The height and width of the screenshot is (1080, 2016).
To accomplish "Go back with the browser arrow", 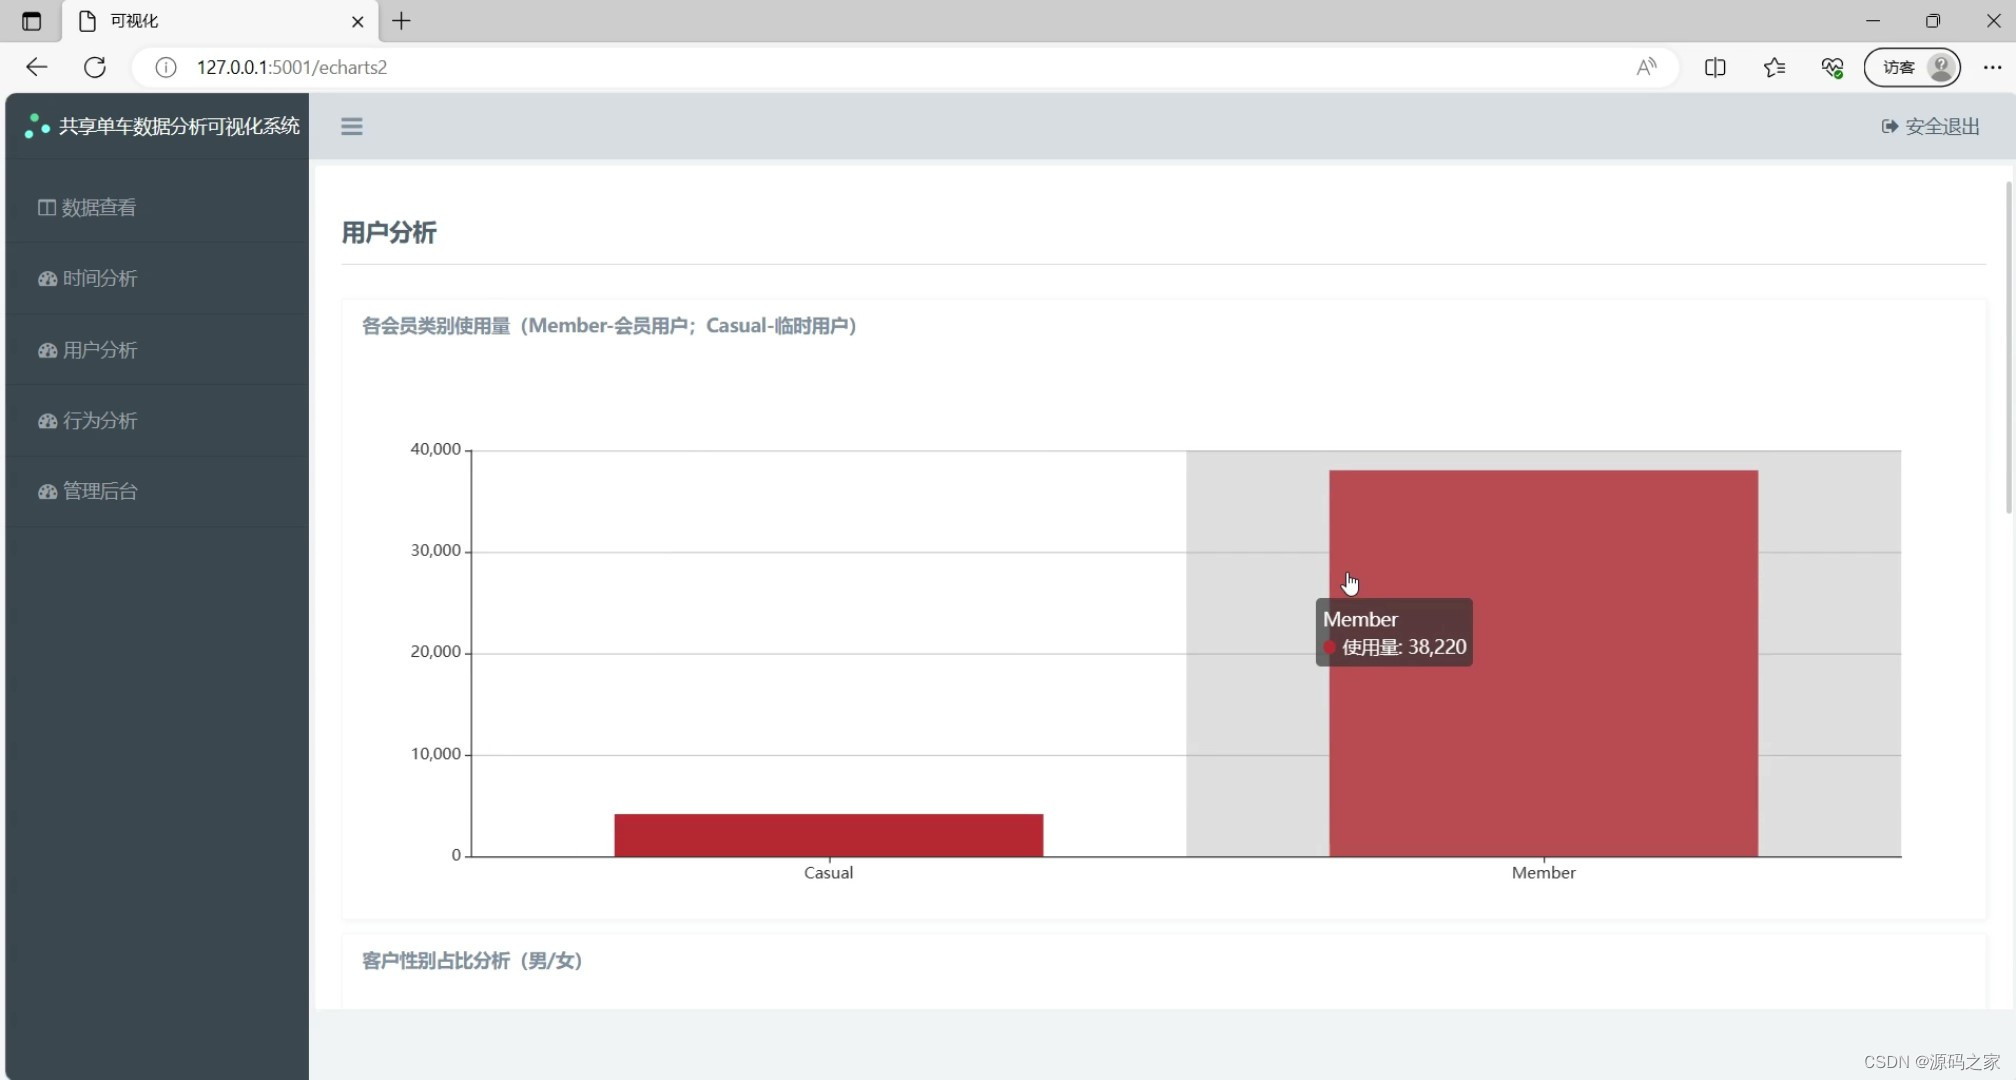I will click(37, 67).
